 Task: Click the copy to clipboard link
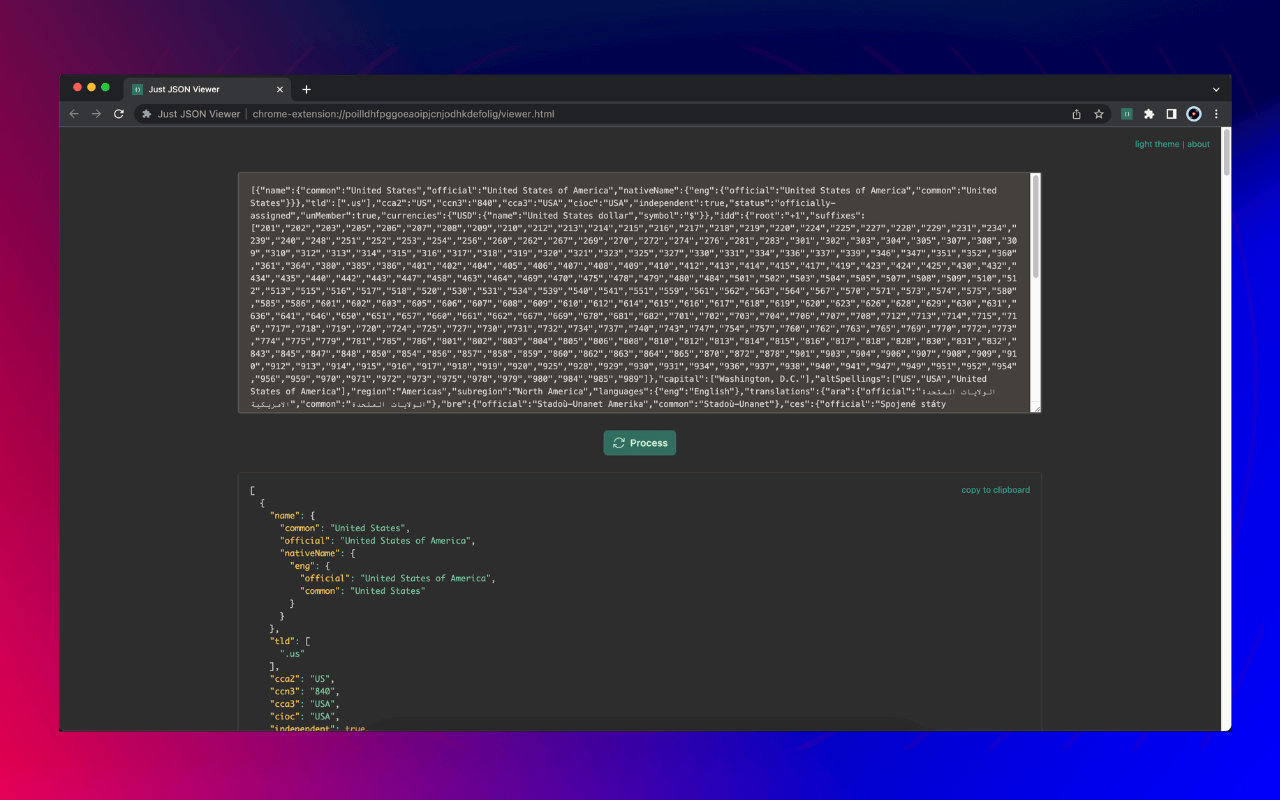click(x=995, y=489)
